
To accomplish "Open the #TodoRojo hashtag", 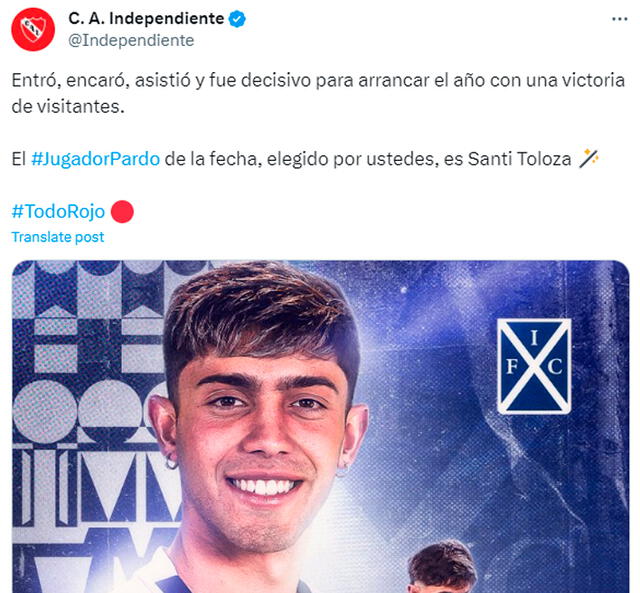I will click(x=58, y=211).
